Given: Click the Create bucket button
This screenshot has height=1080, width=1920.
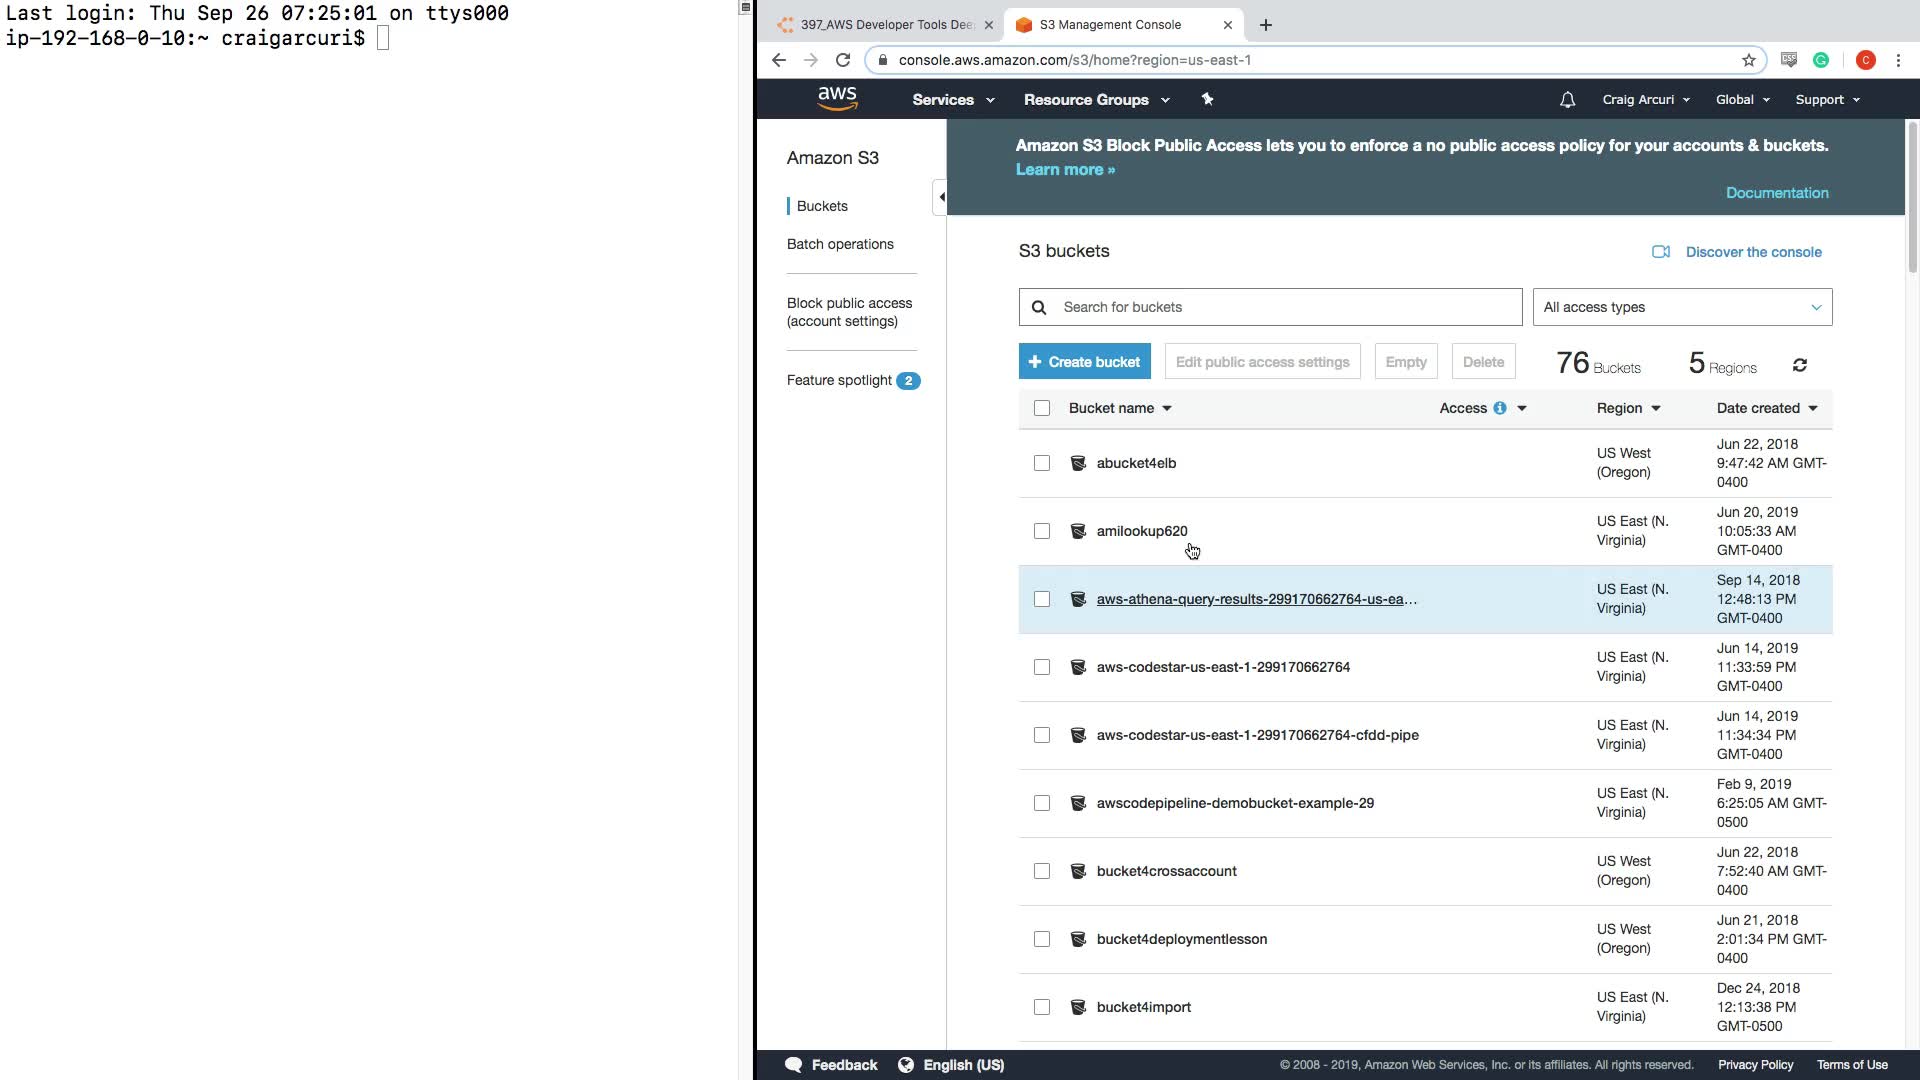Looking at the screenshot, I should pyautogui.click(x=1084, y=362).
